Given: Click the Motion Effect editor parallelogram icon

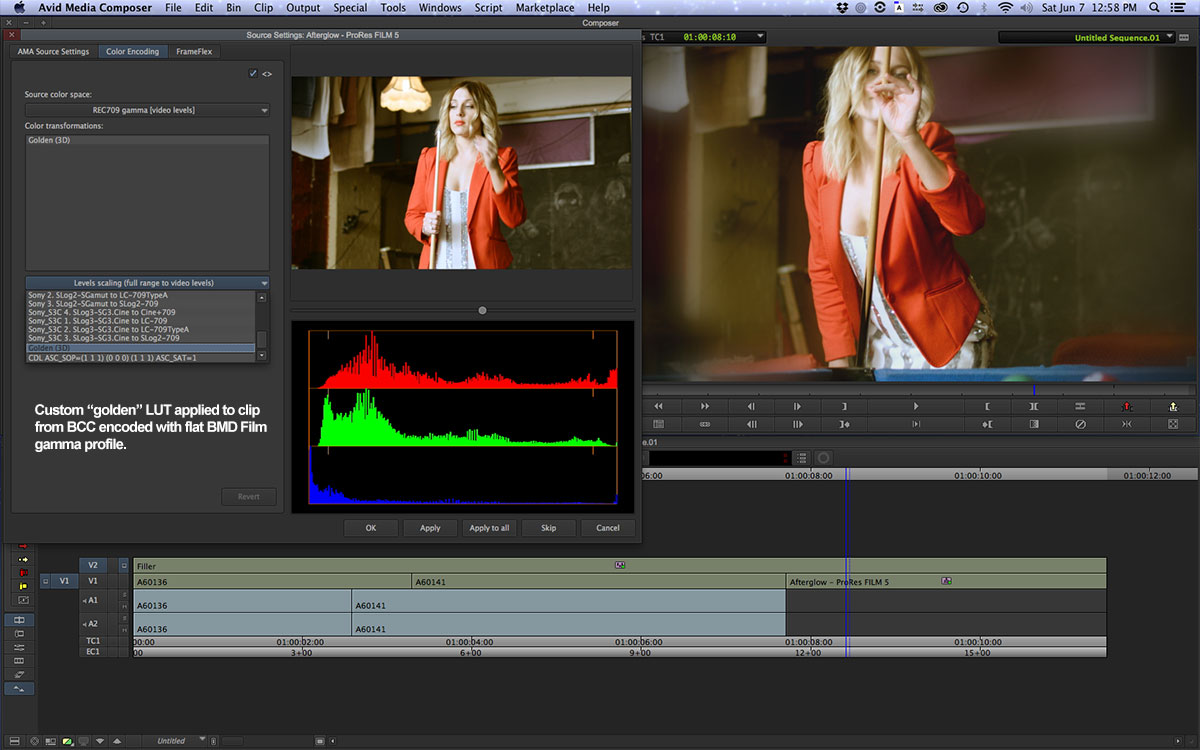Looking at the screenshot, I should [x=19, y=674].
